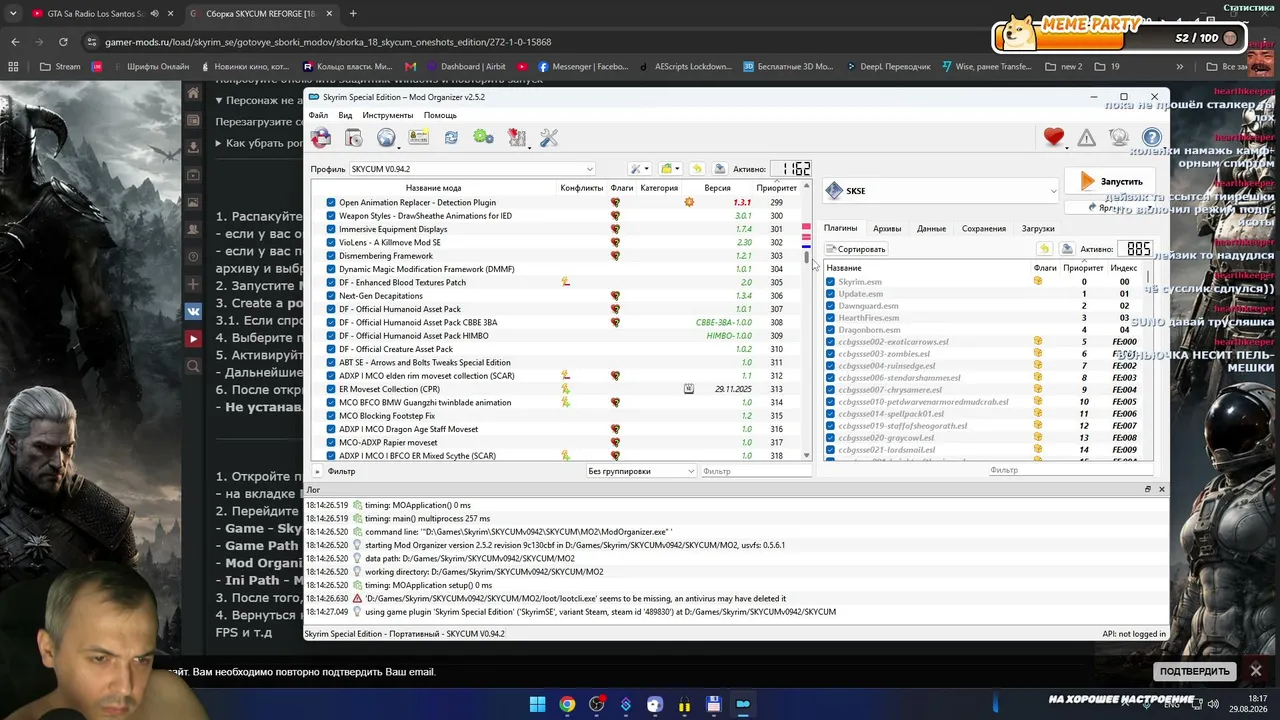Switch to the Сохранения tab

pos(984,229)
